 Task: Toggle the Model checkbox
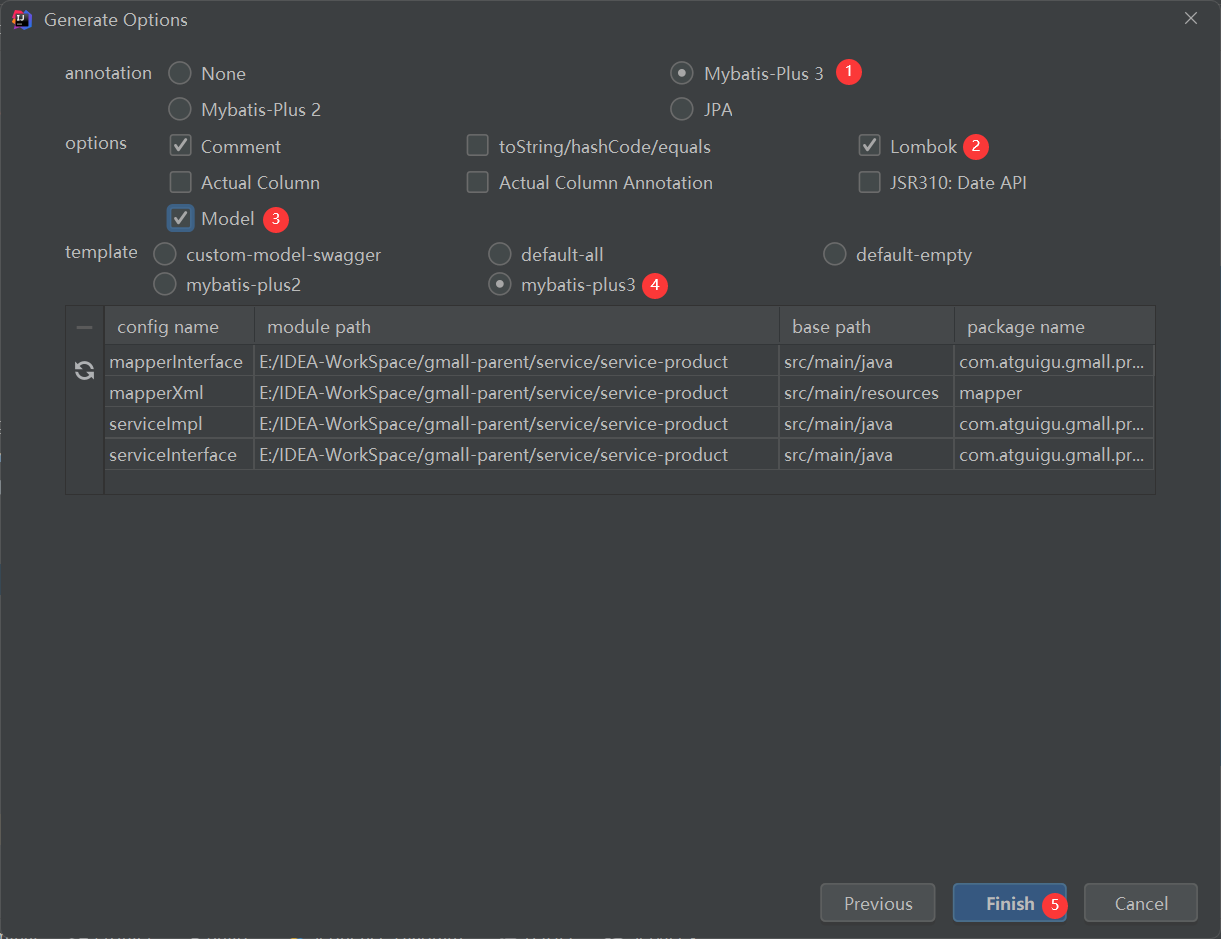[180, 218]
